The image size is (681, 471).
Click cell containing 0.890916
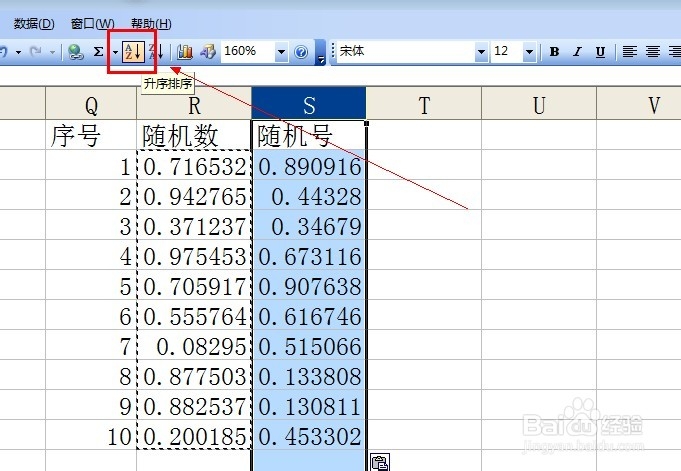[x=309, y=166]
